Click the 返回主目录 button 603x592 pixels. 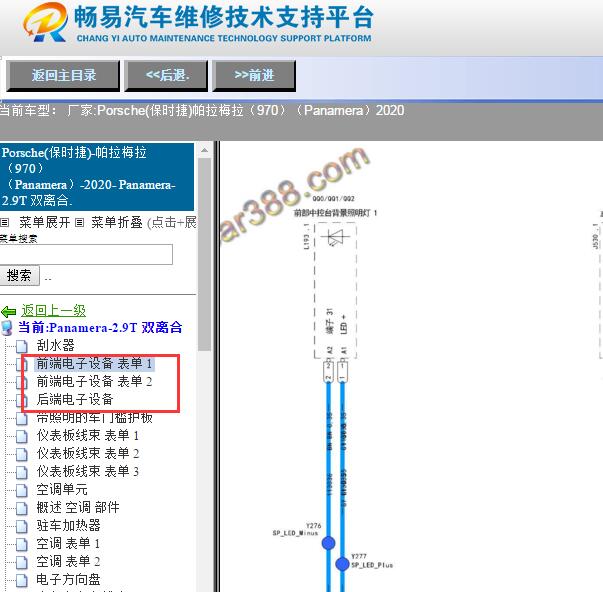[63, 75]
